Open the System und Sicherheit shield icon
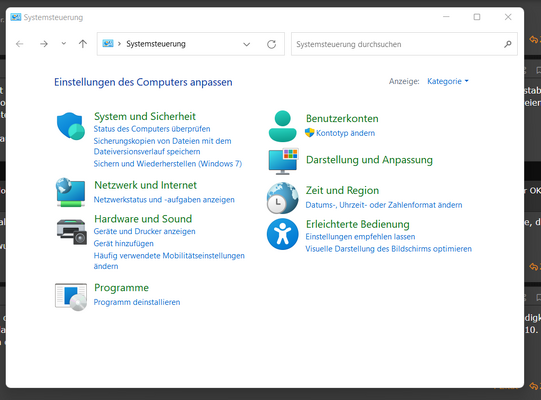The height and width of the screenshot is (400, 541). pos(71,126)
